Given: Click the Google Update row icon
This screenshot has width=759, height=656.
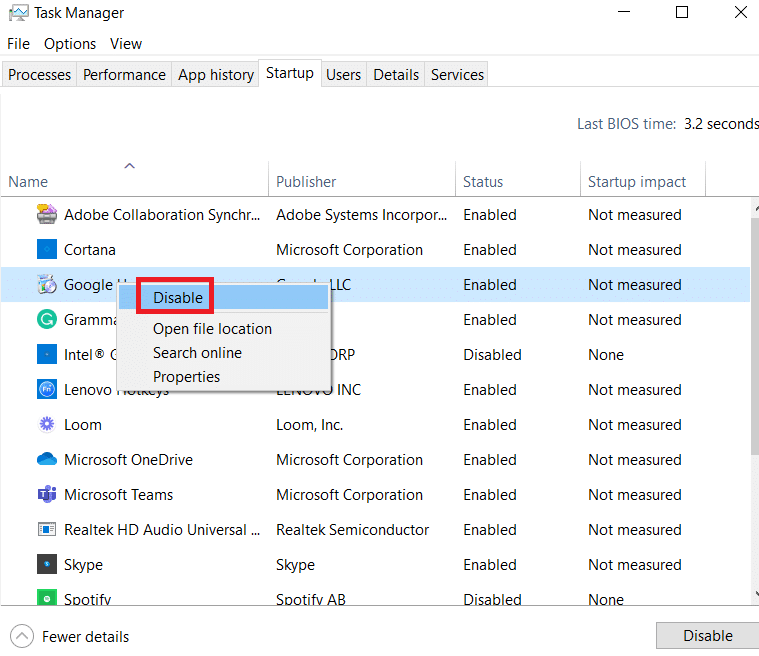Looking at the screenshot, I should click(47, 284).
